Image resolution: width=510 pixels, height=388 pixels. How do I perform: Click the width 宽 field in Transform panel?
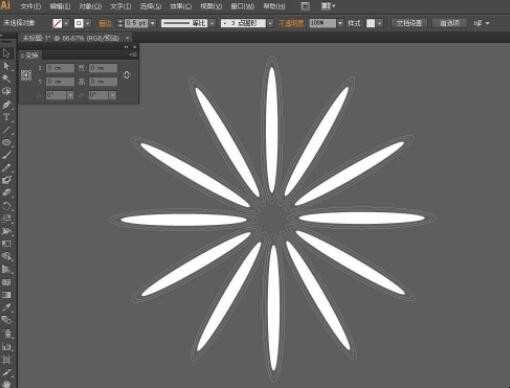[x=103, y=68]
